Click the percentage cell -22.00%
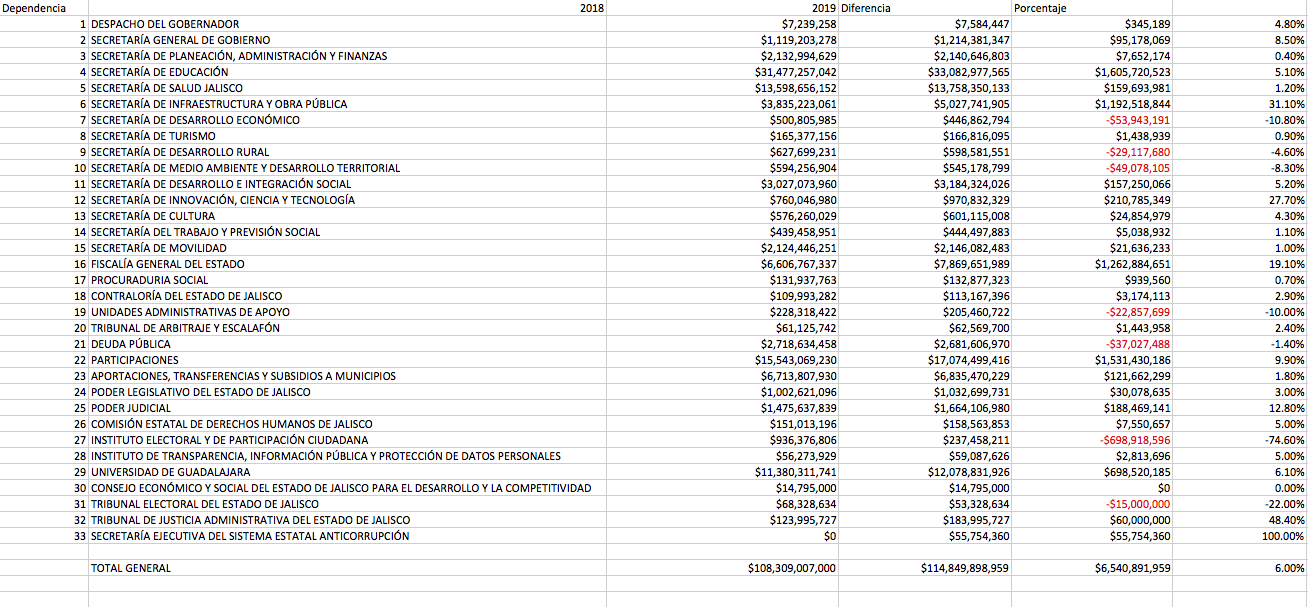The image size is (1308, 607). pyautogui.click(x=1240, y=504)
